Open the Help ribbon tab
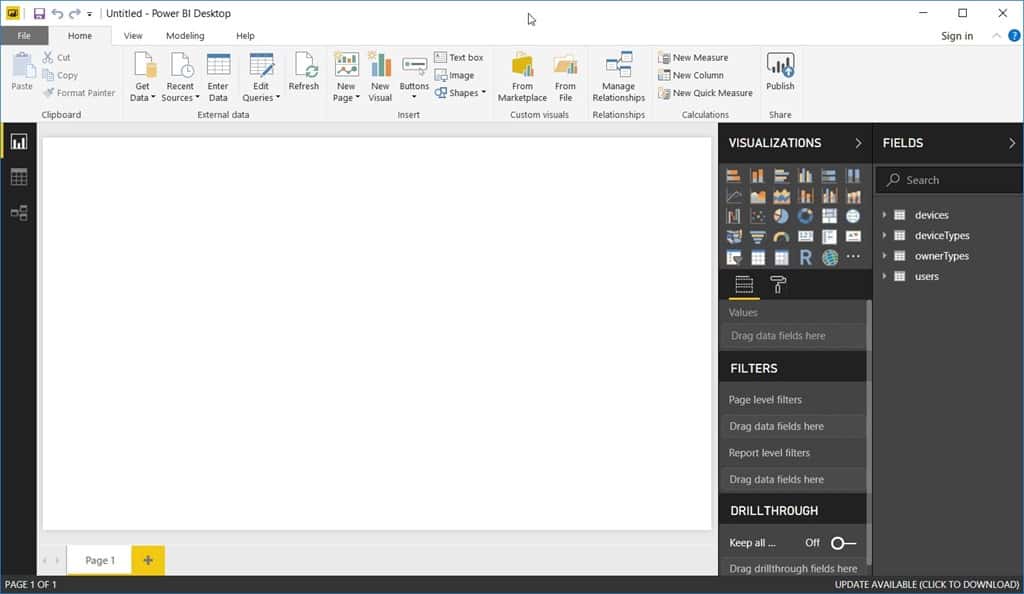 click(x=246, y=36)
